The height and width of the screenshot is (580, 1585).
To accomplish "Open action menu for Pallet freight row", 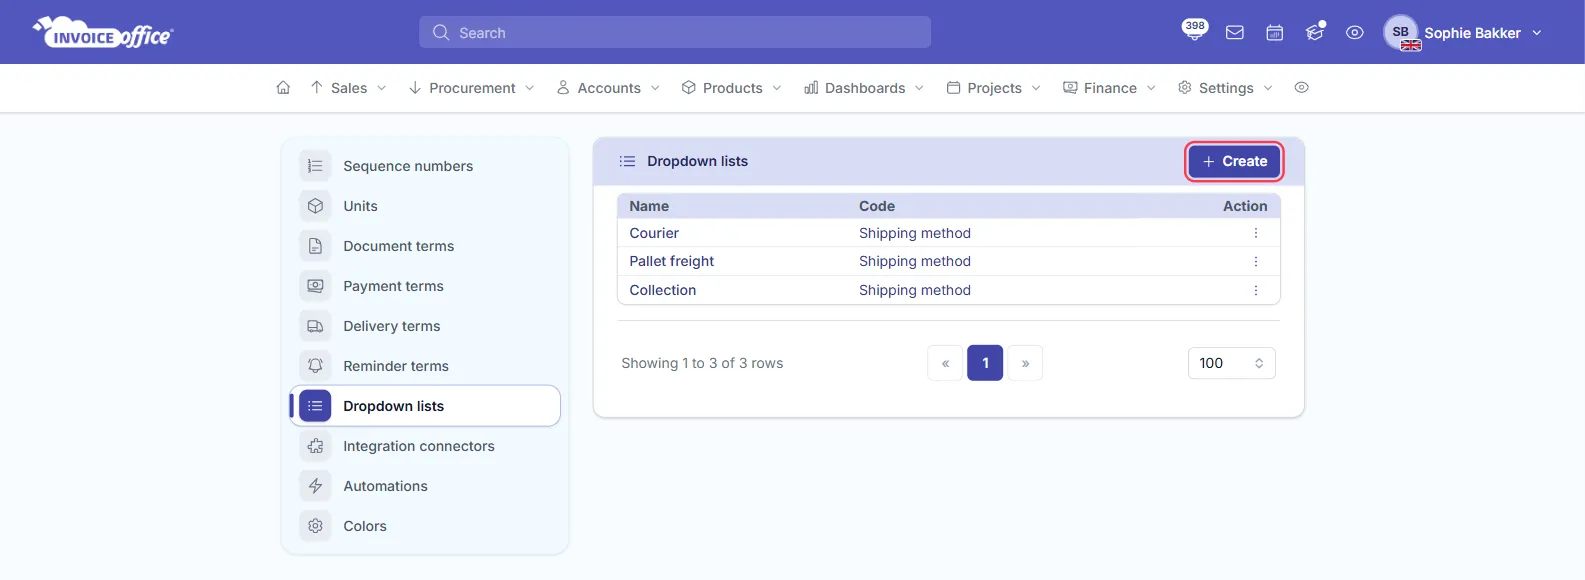I will pos(1256,261).
